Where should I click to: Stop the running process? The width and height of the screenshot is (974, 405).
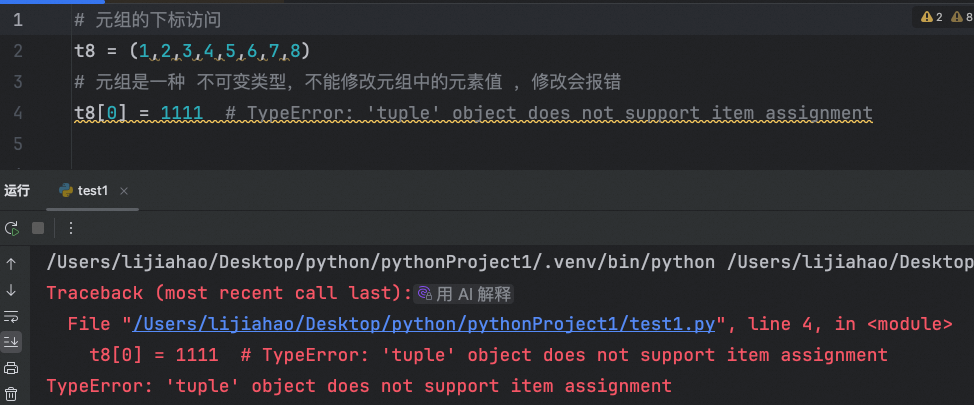(x=38, y=228)
